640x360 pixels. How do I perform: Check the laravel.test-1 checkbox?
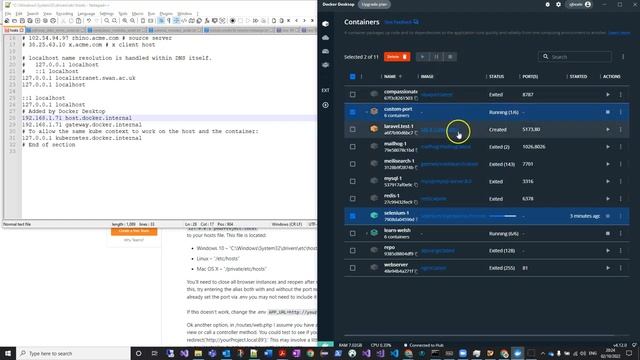(353, 129)
